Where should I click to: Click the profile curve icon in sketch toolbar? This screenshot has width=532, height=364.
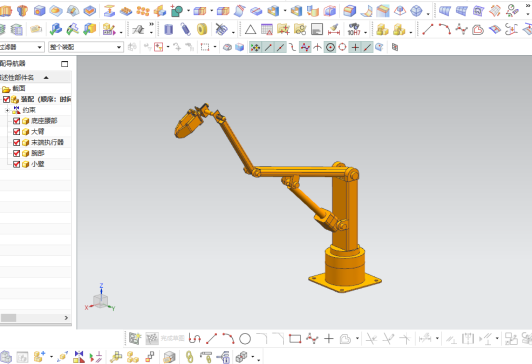click(195, 339)
